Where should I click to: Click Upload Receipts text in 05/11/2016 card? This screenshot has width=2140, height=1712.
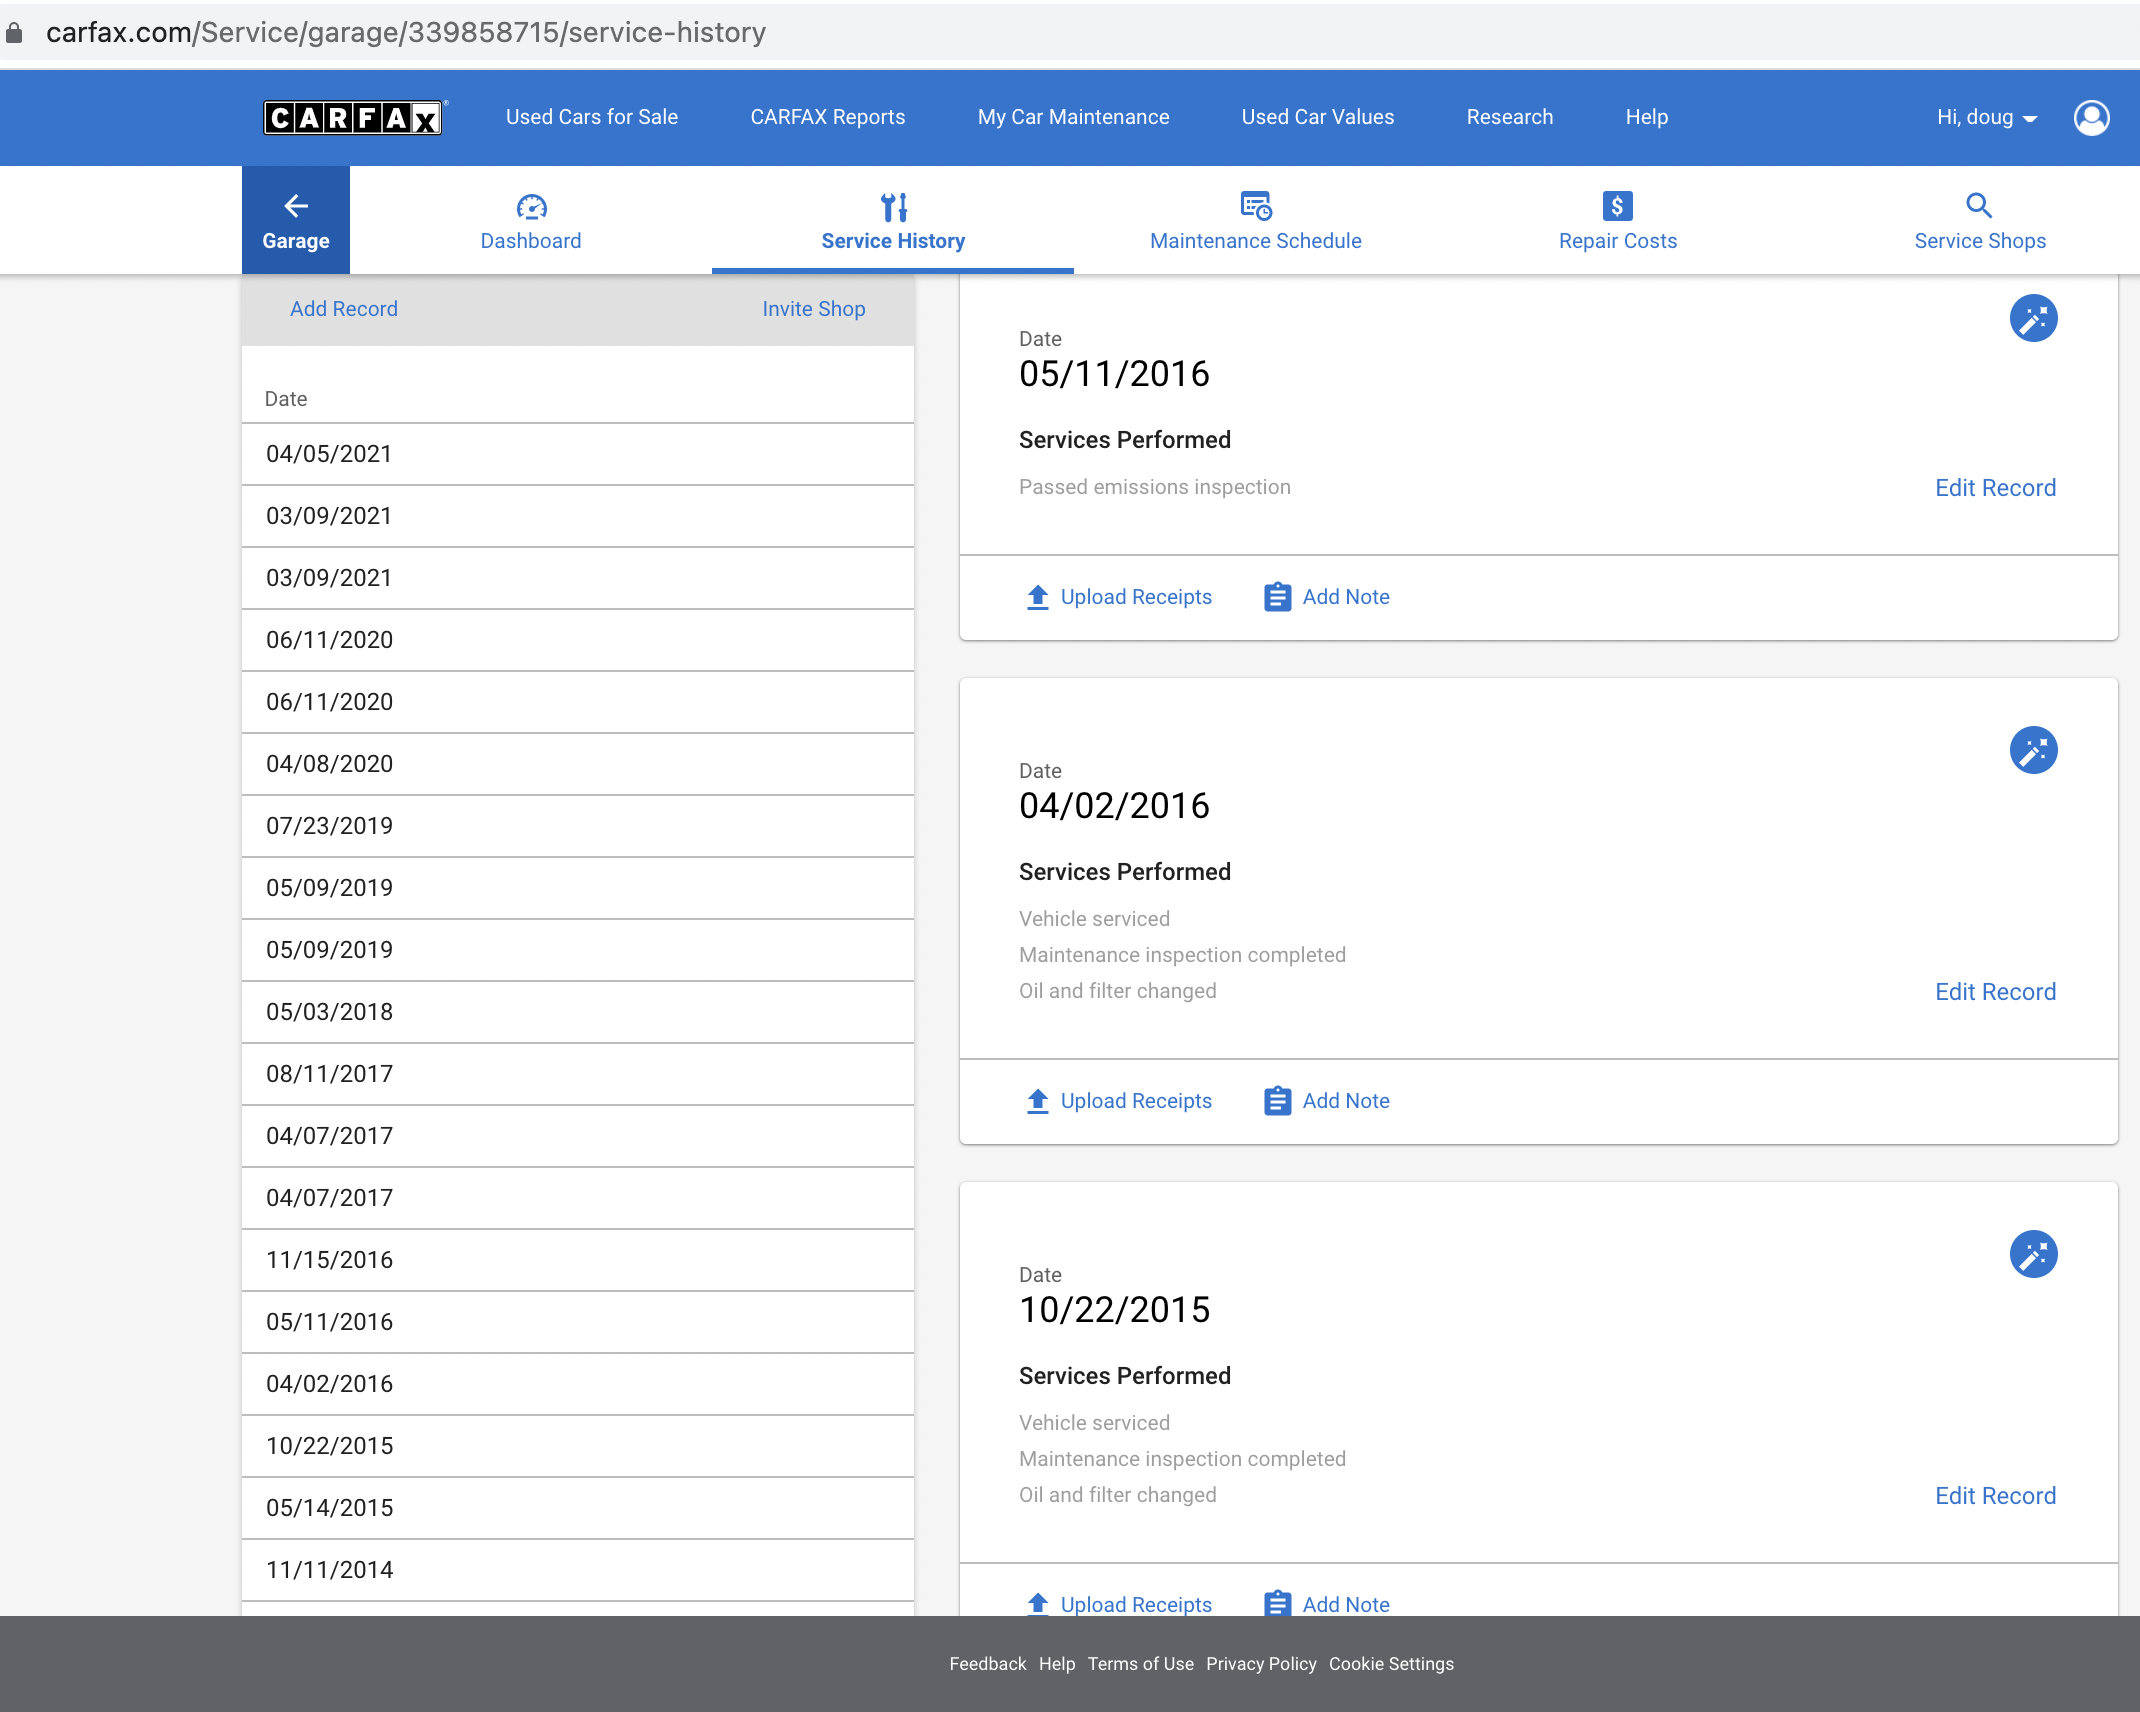click(1136, 597)
